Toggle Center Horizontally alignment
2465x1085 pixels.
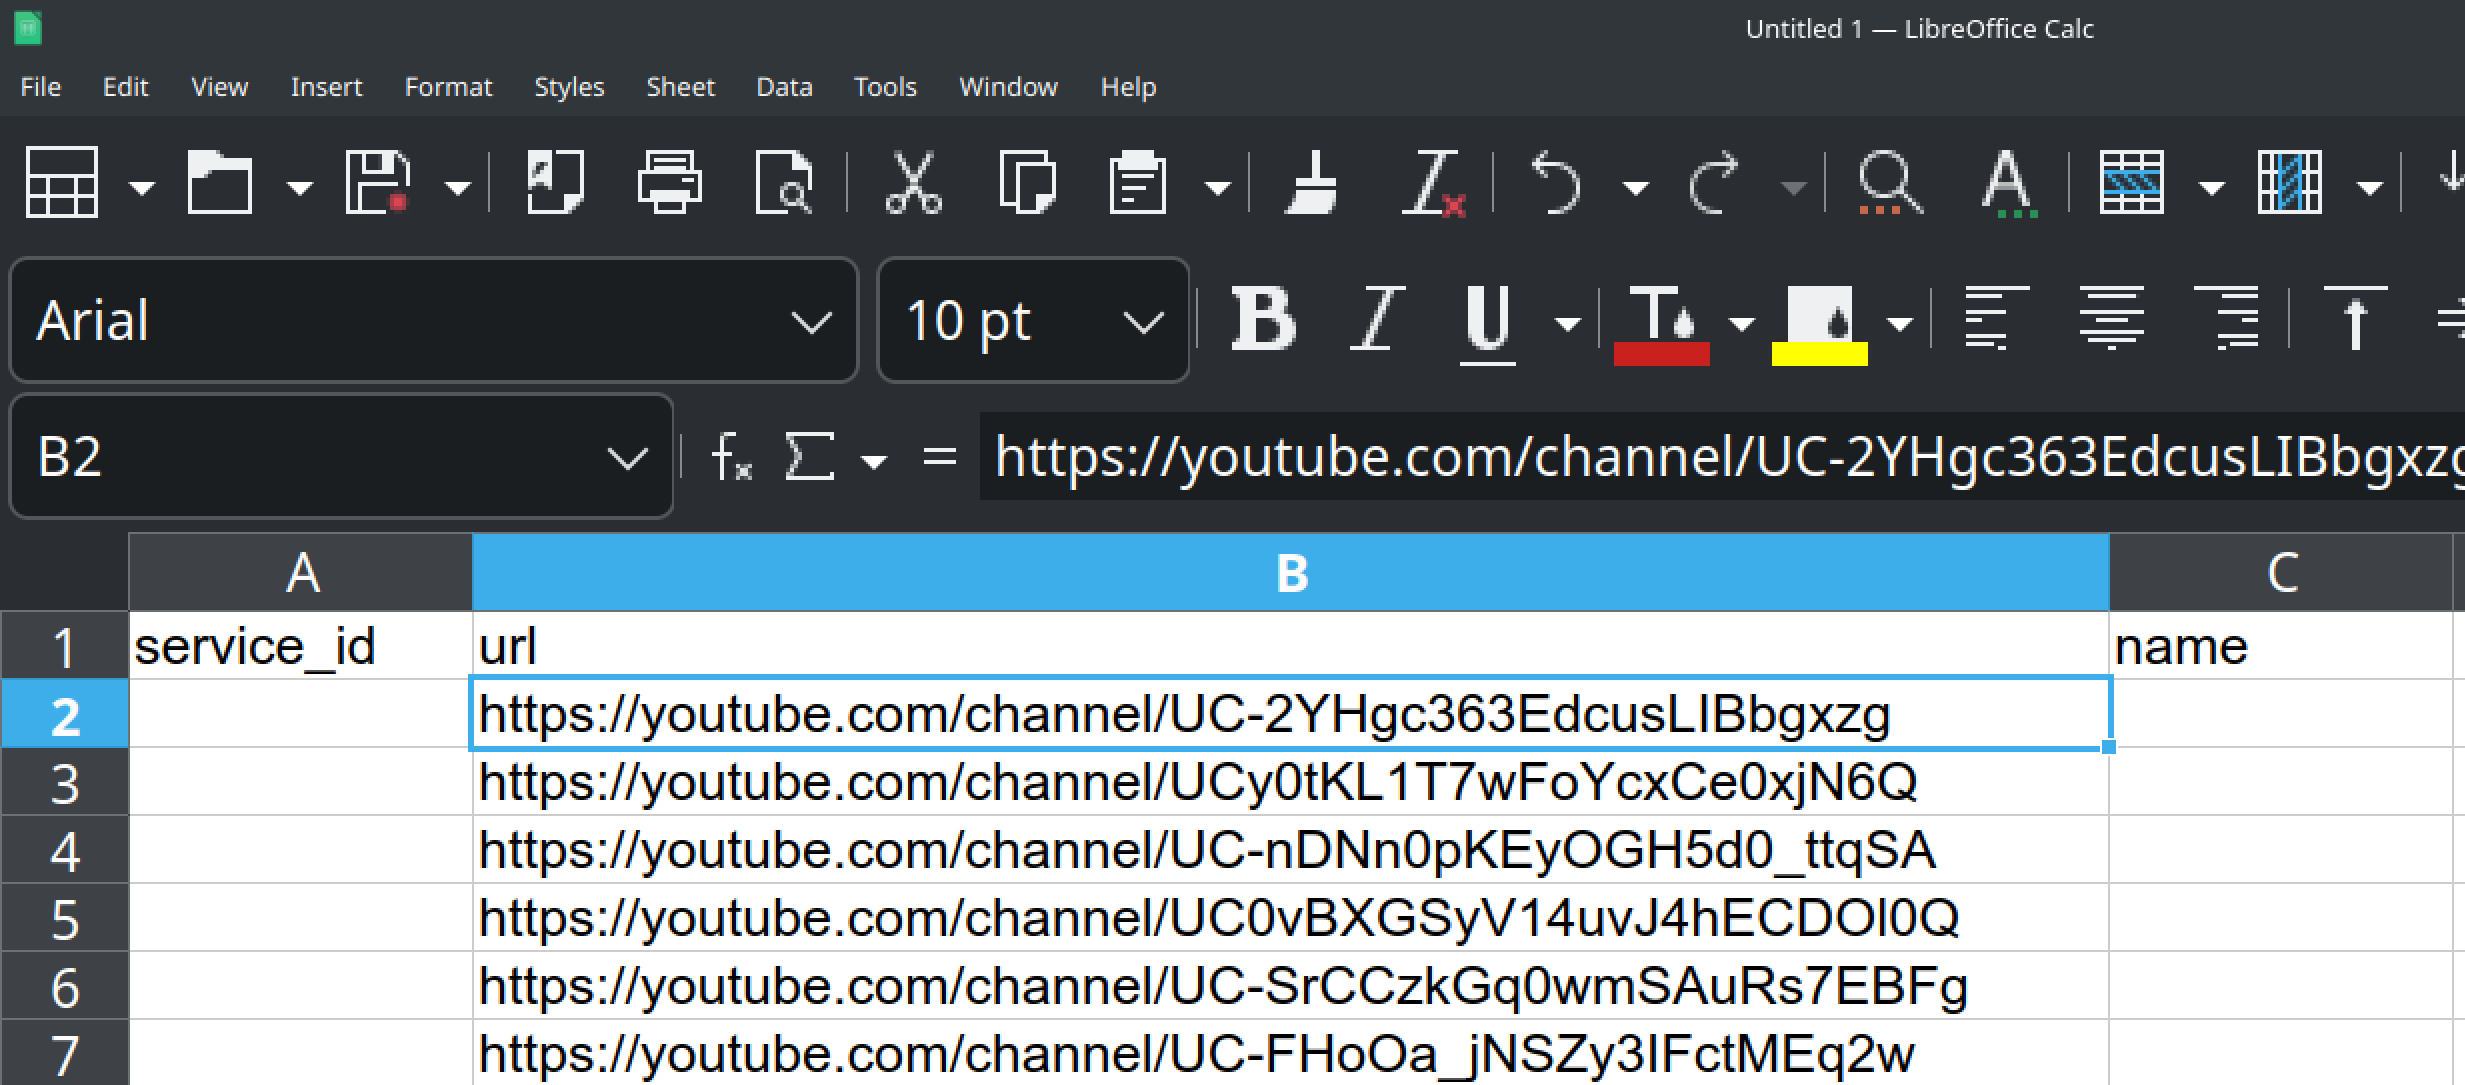[2111, 318]
